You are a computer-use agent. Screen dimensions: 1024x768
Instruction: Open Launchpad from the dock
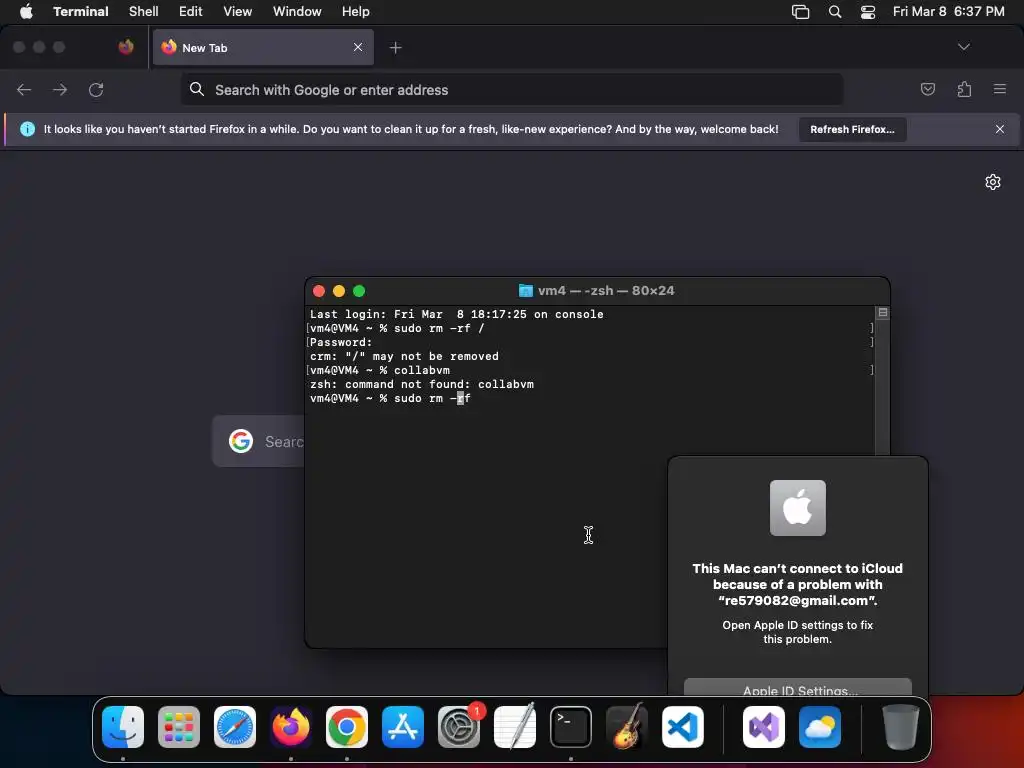coord(179,726)
